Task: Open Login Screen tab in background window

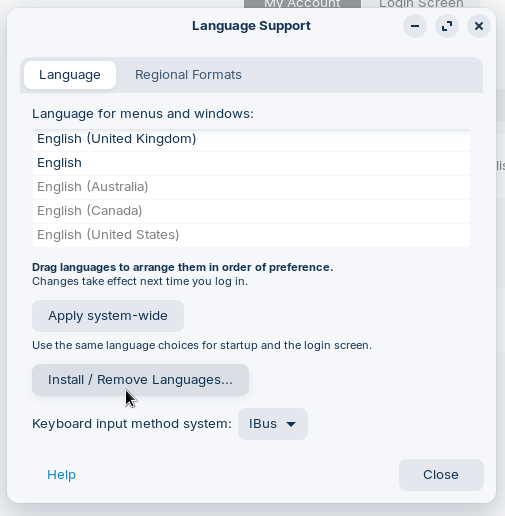Action: (421, 4)
